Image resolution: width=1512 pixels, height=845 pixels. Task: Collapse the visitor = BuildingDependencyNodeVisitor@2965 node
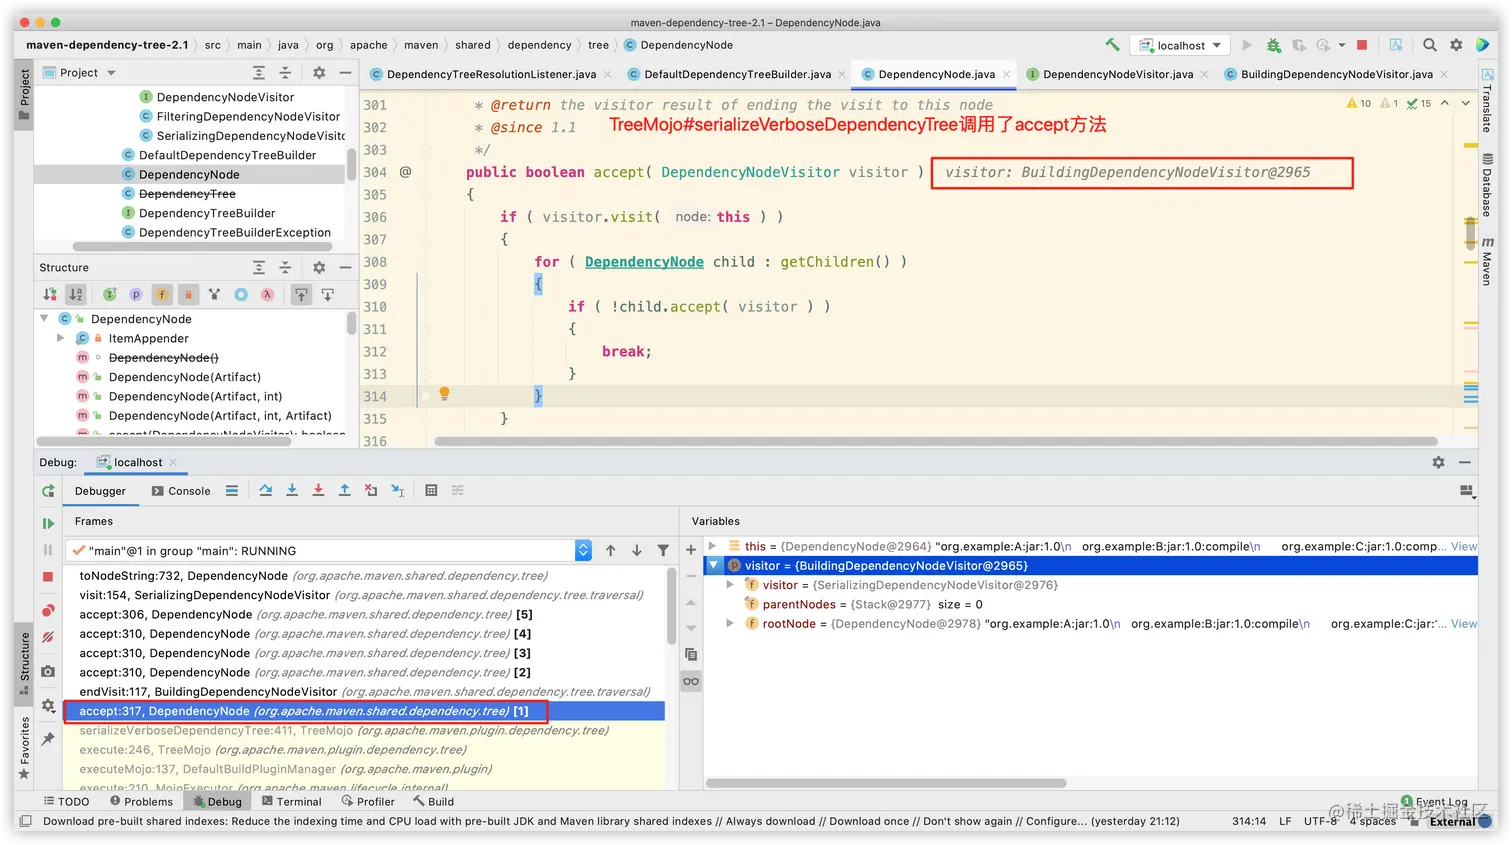click(x=713, y=565)
